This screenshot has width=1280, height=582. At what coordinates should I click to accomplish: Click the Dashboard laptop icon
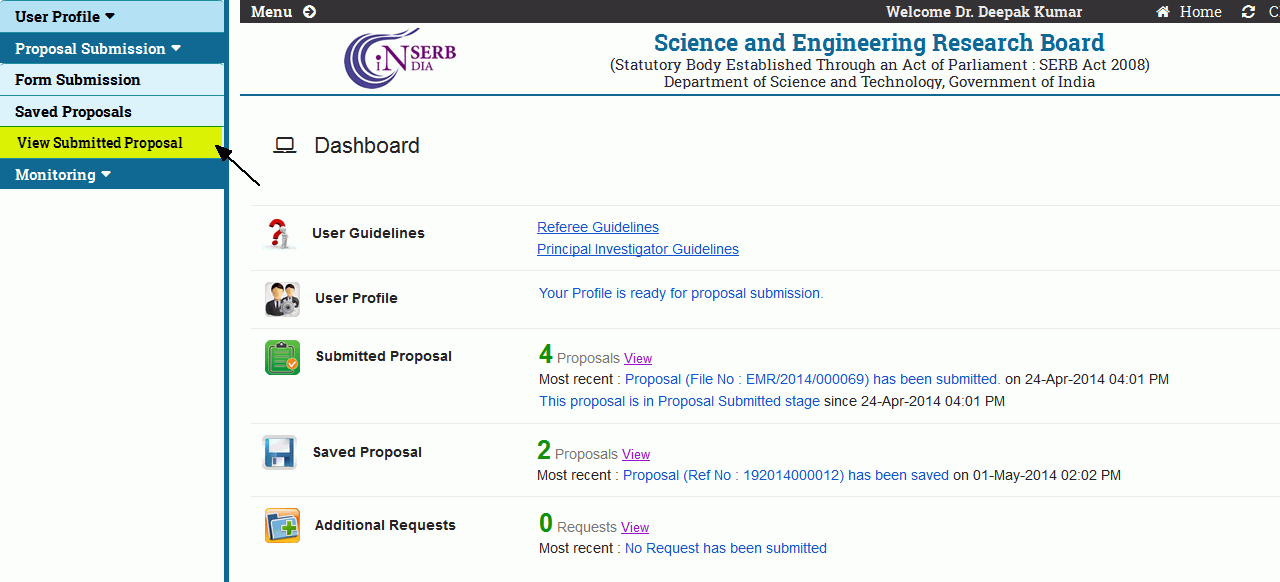(x=285, y=146)
